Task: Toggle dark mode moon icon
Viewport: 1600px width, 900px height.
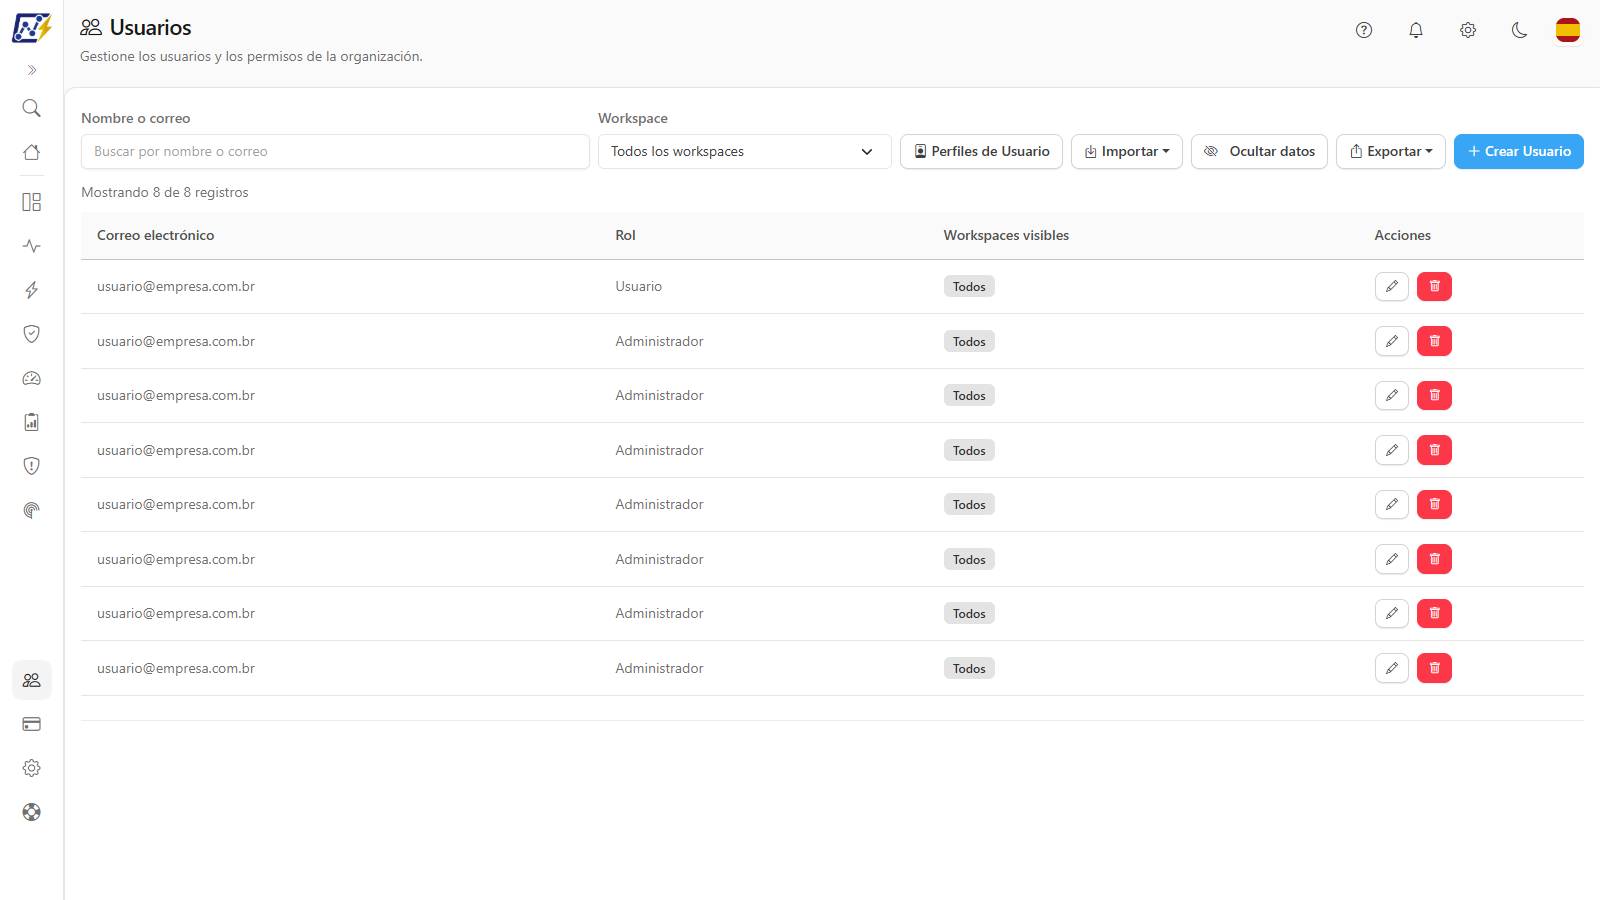Action: pyautogui.click(x=1520, y=30)
